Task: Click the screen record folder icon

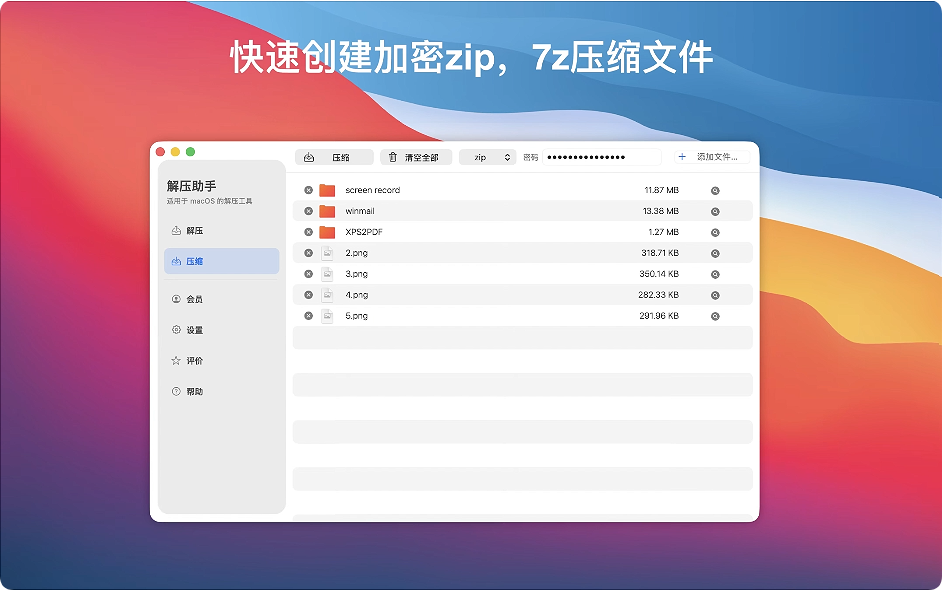Action: 327,190
